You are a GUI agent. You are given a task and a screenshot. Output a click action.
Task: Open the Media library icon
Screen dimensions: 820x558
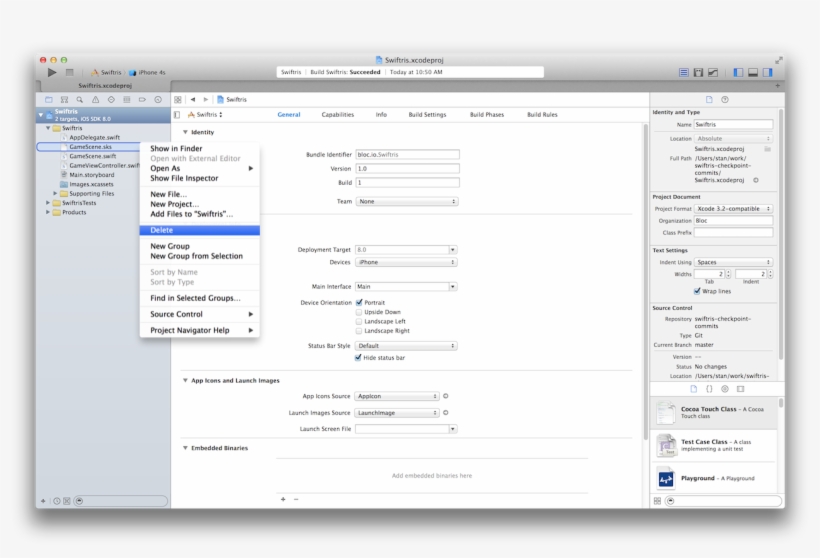point(741,389)
